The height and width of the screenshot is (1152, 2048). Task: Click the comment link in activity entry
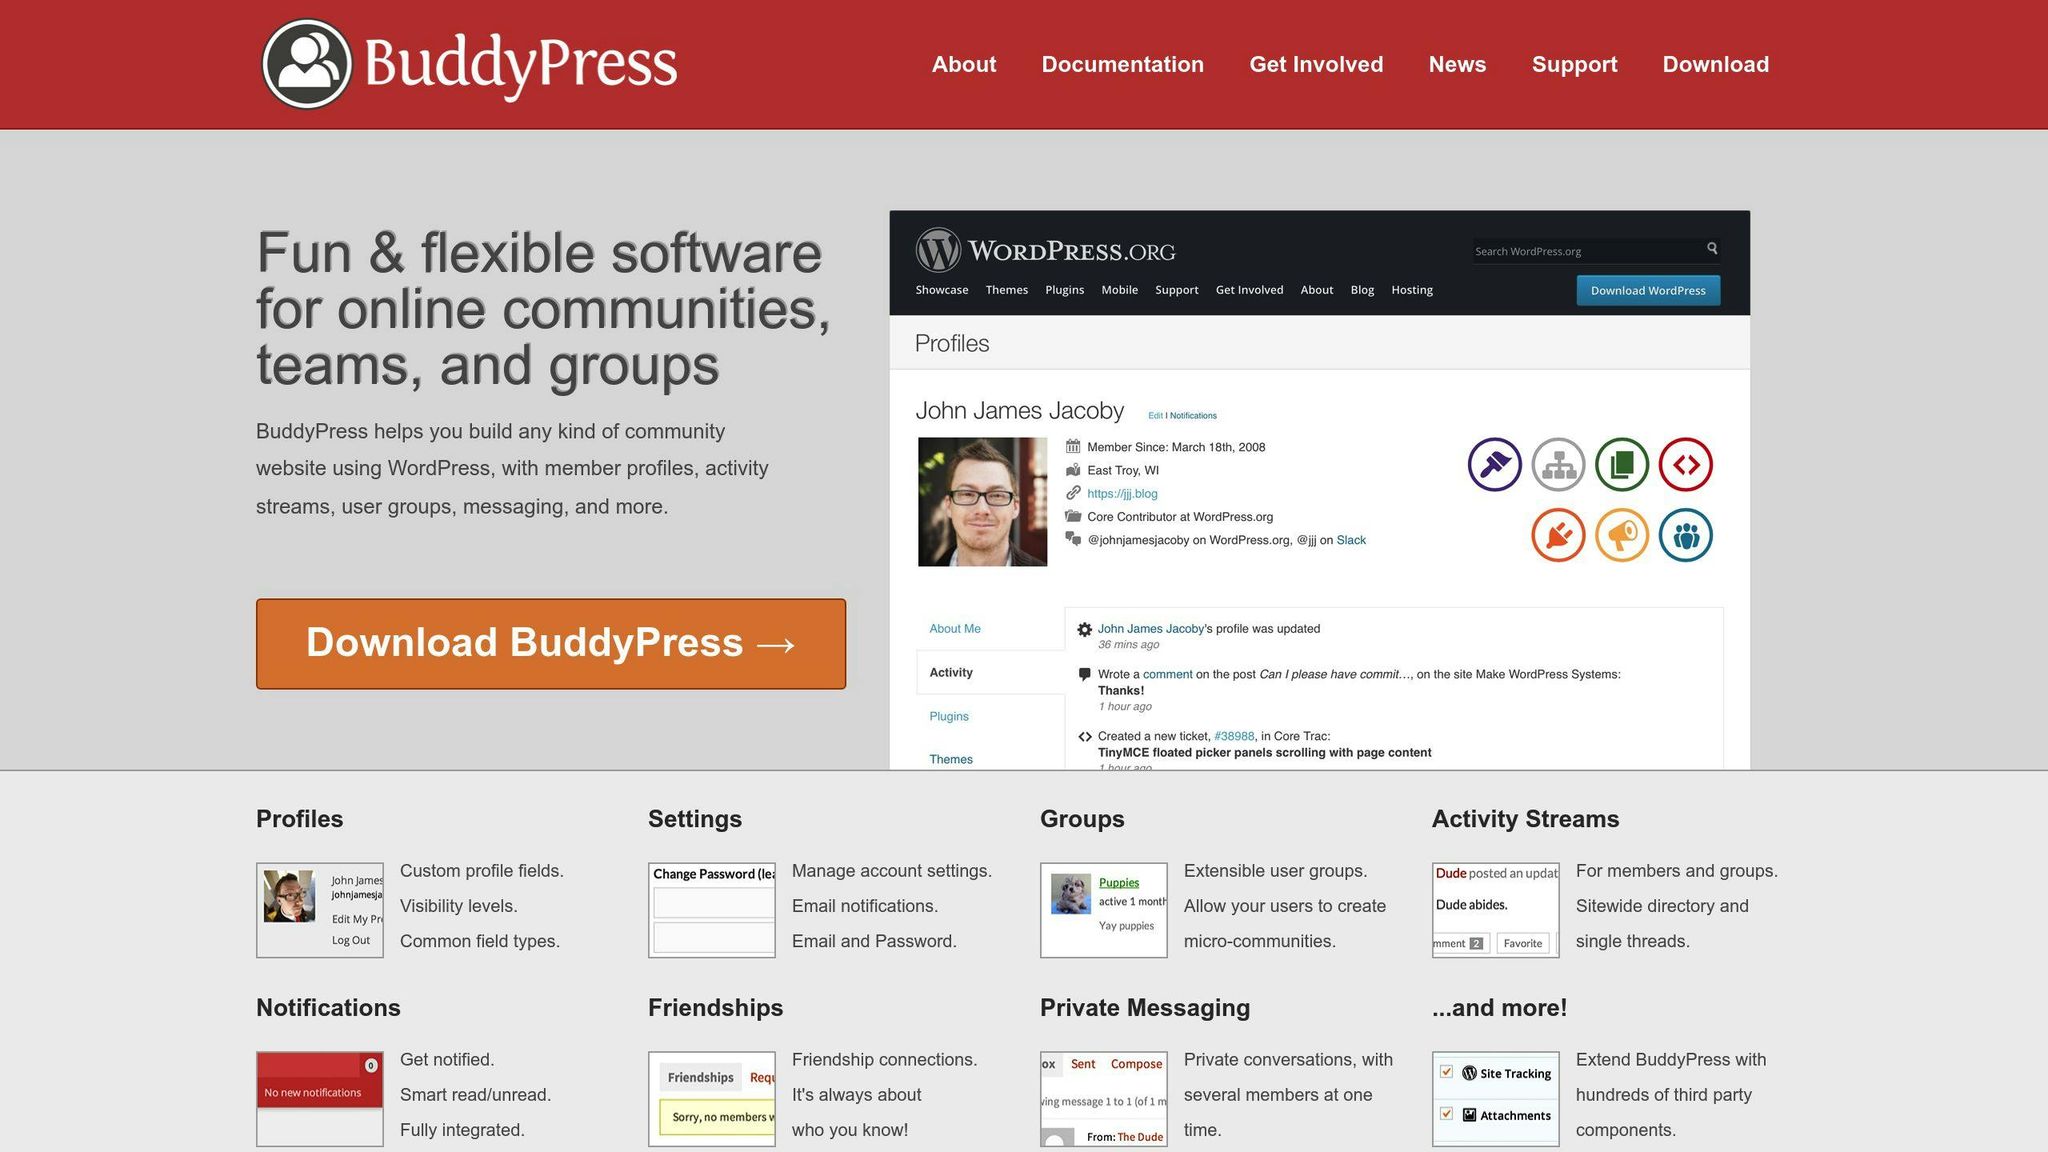(x=1168, y=674)
